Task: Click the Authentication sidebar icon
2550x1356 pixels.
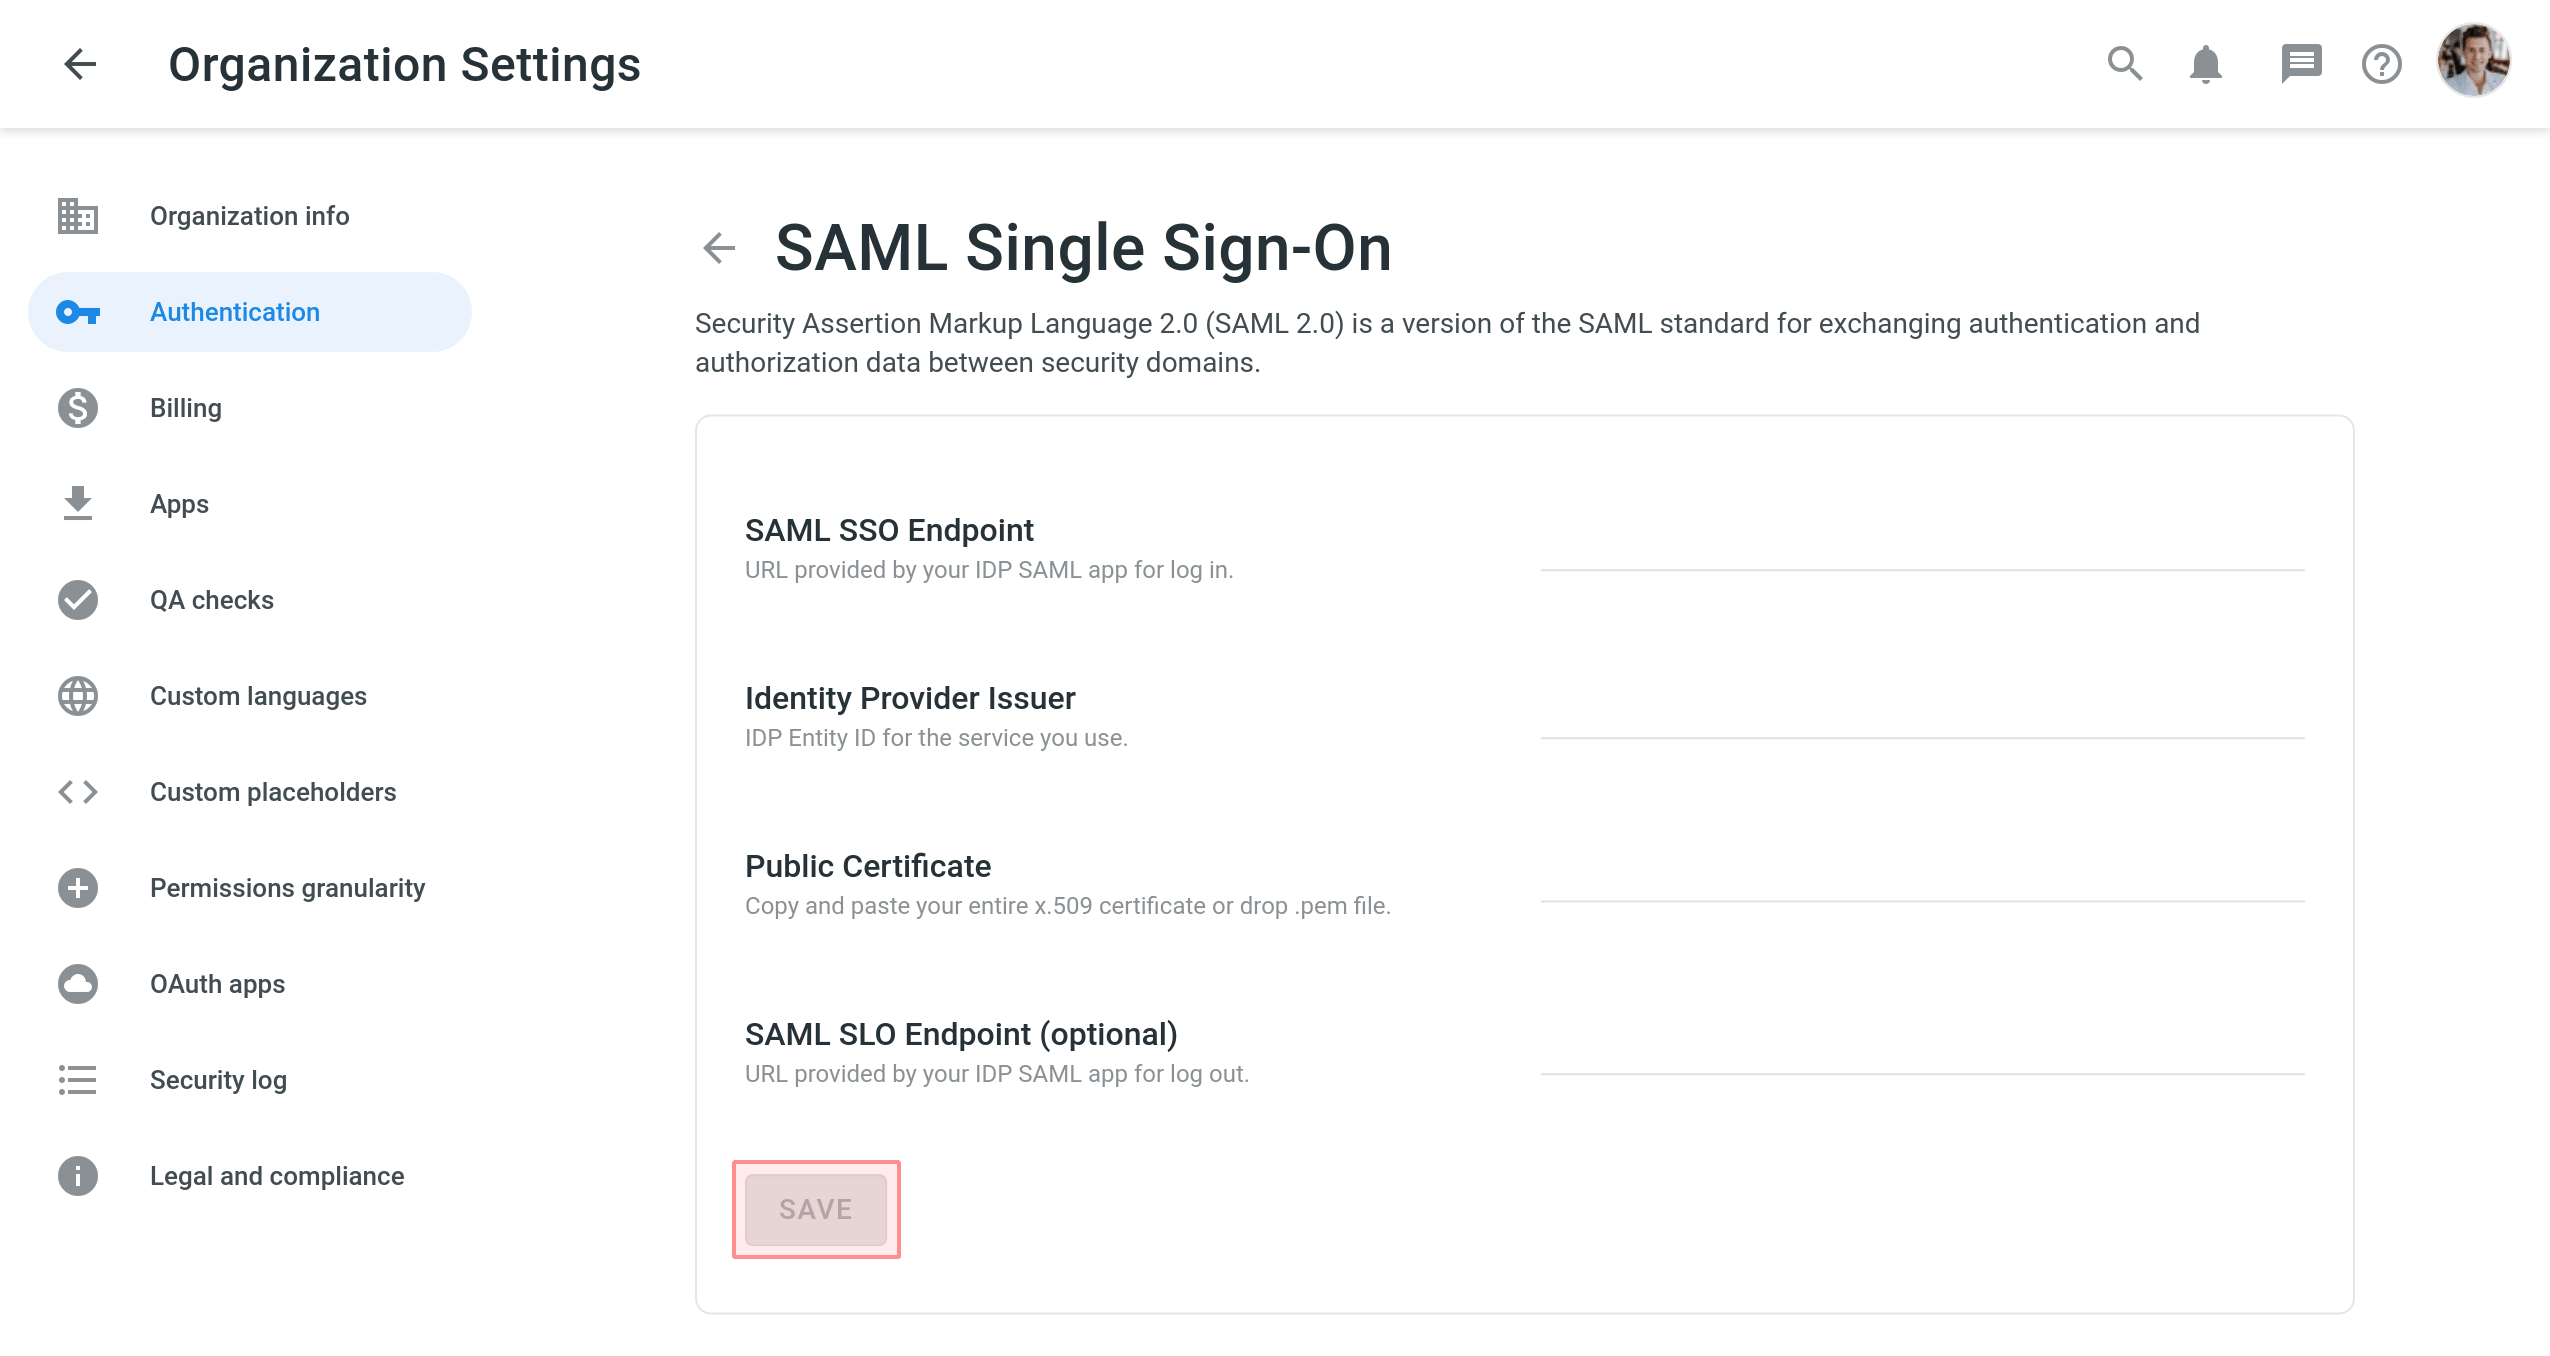Action: 79,312
